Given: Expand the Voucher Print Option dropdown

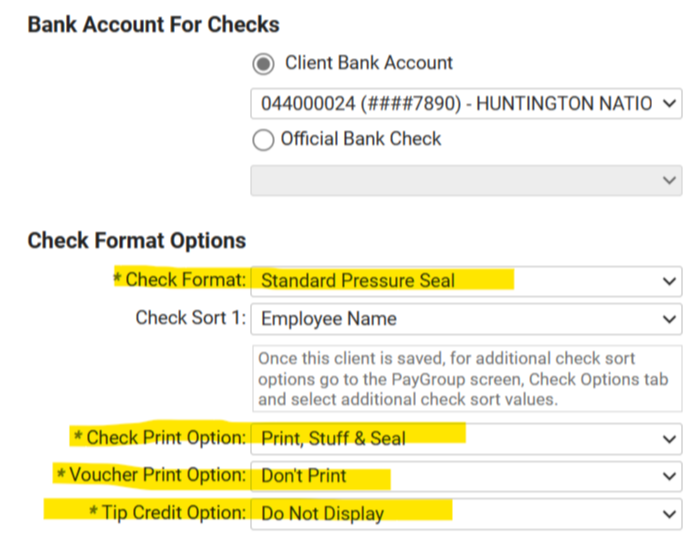Looking at the screenshot, I should click(x=465, y=475).
